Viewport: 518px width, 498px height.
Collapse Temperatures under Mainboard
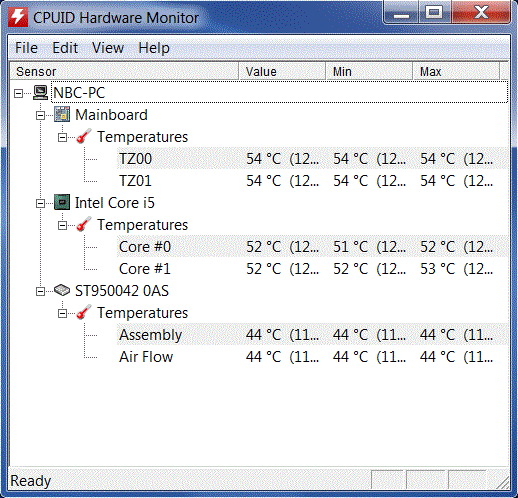pyautogui.click(x=62, y=137)
